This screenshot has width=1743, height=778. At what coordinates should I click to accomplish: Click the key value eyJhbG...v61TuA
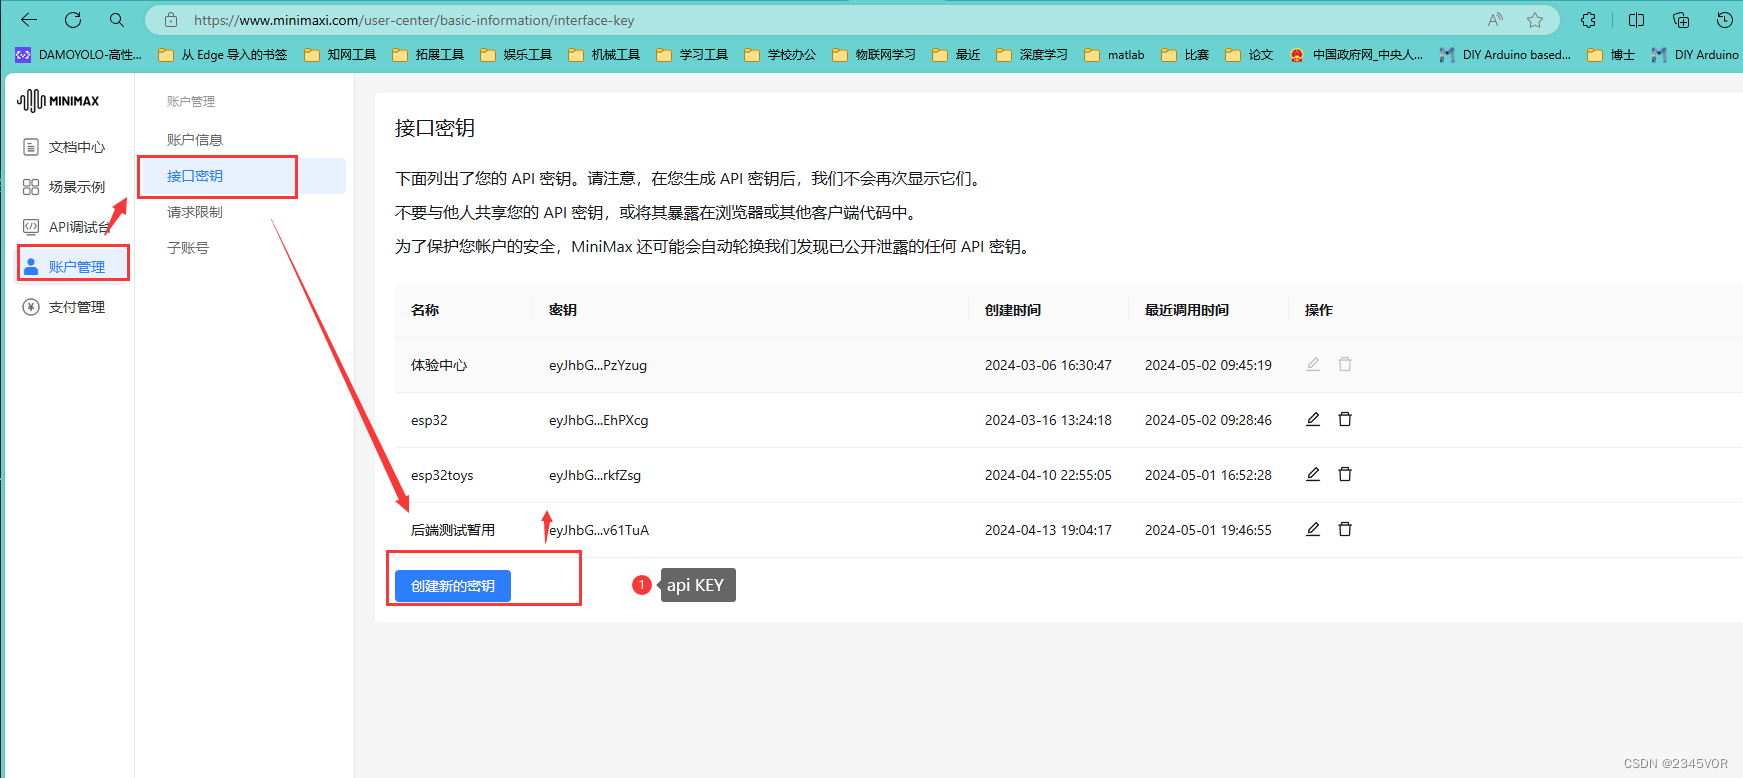(599, 530)
